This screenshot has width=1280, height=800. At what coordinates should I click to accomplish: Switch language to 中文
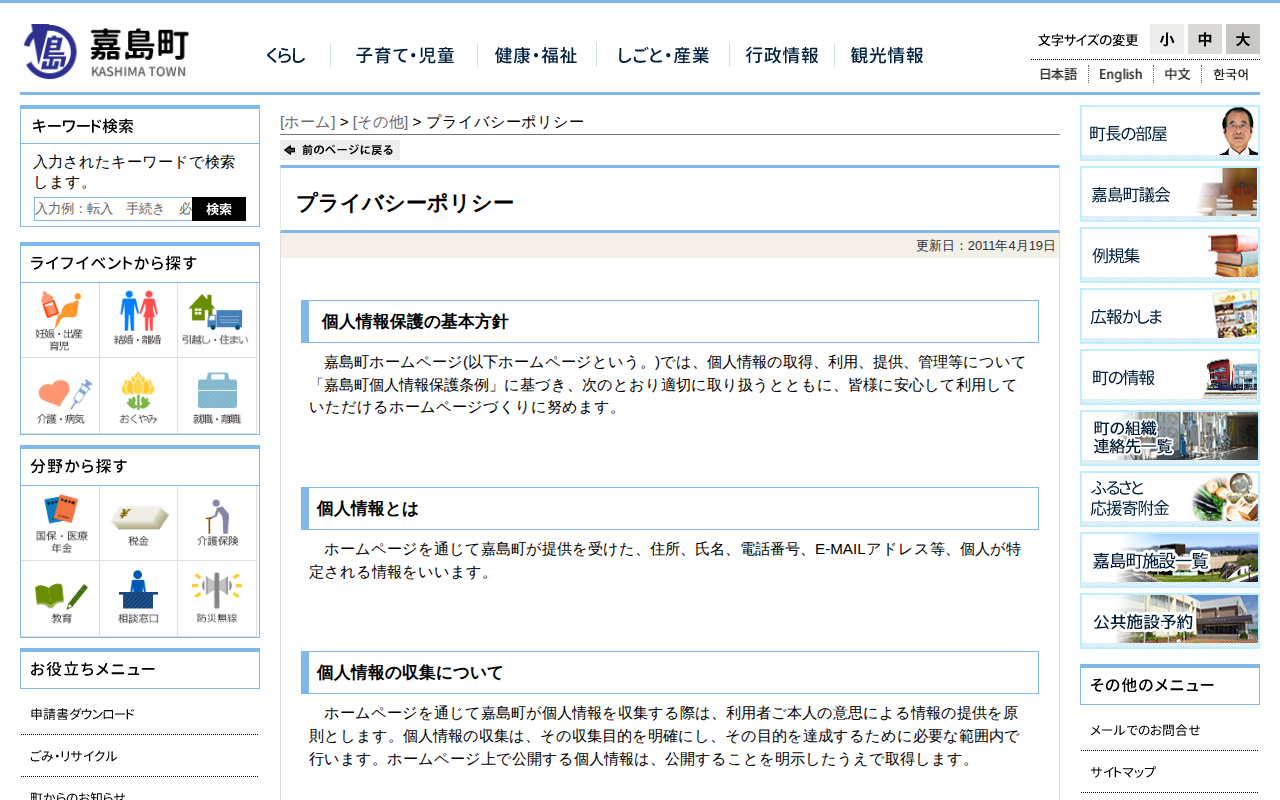click(x=1177, y=74)
